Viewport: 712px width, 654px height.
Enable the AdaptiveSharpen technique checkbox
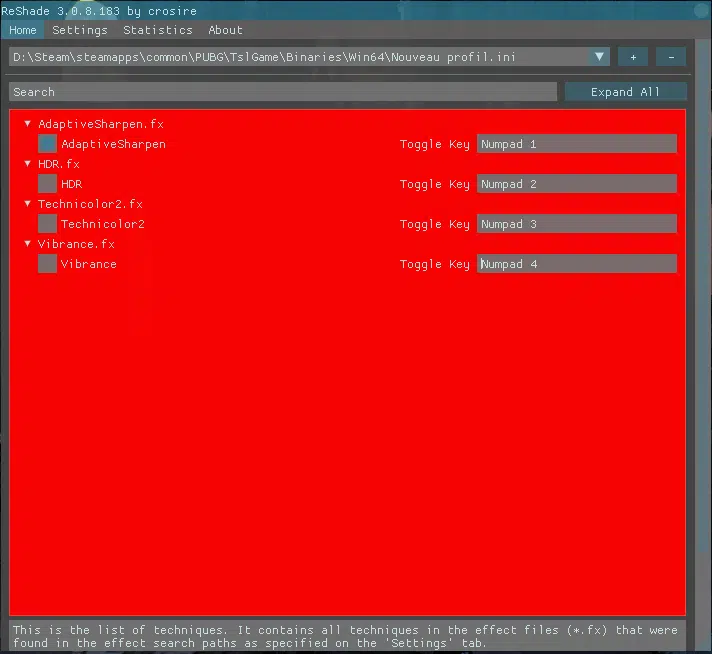47,144
